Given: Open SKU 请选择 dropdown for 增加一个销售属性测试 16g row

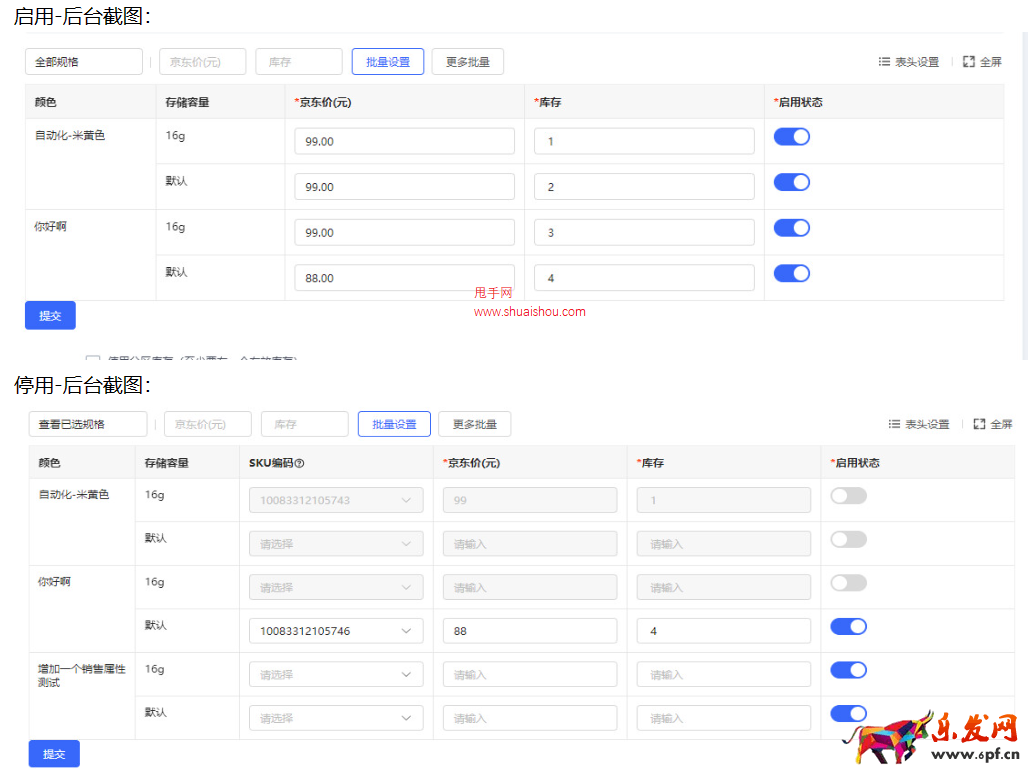Looking at the screenshot, I should pos(336,675).
